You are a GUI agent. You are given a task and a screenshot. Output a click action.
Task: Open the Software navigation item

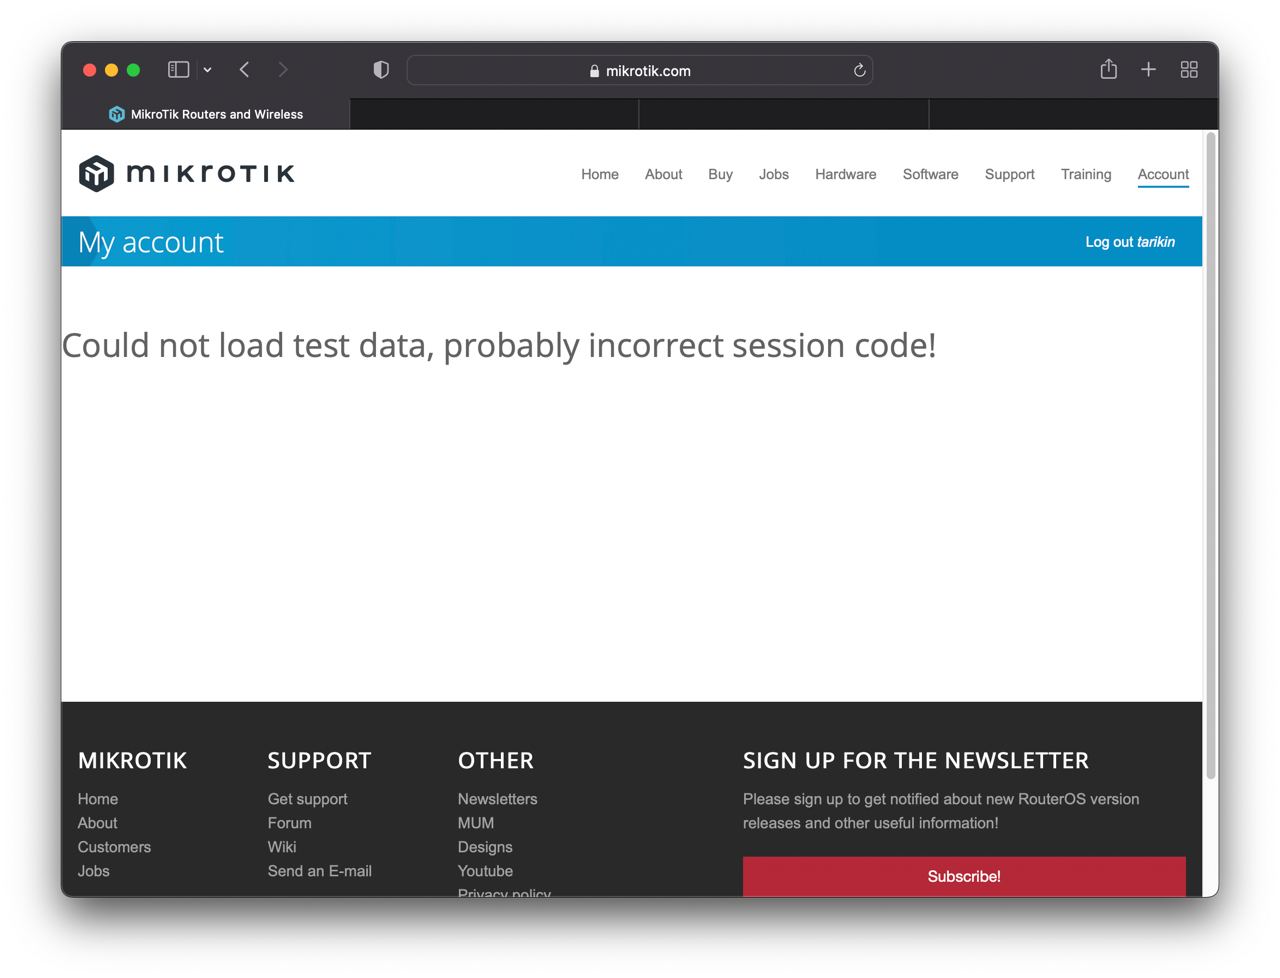[931, 174]
